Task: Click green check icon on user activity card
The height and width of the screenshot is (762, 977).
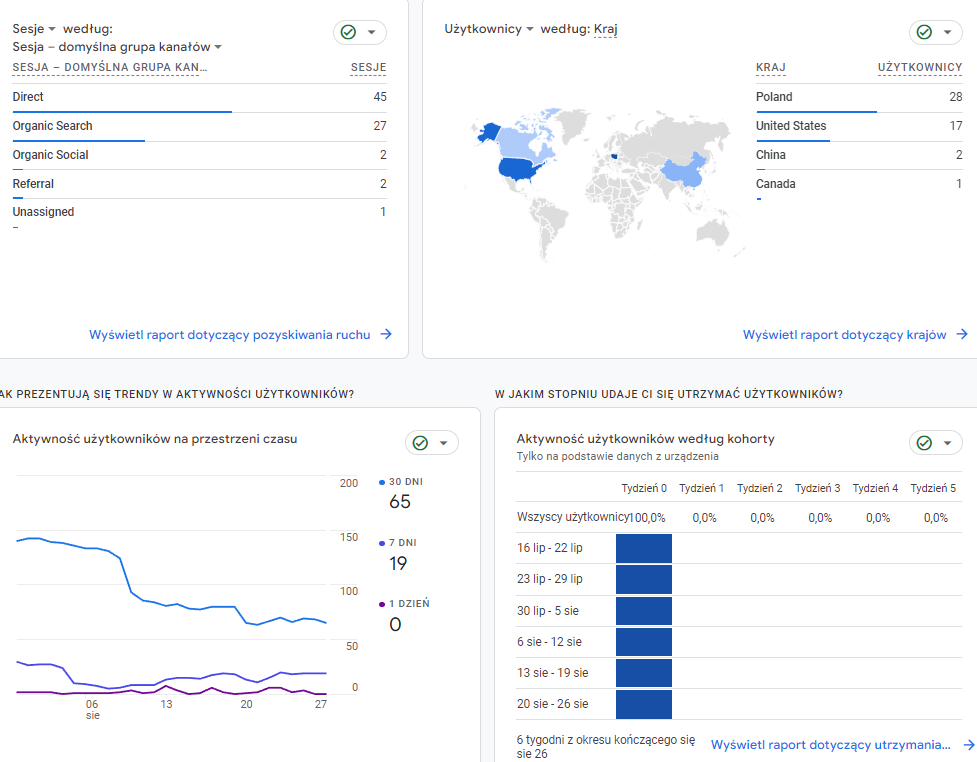Action: click(x=421, y=442)
